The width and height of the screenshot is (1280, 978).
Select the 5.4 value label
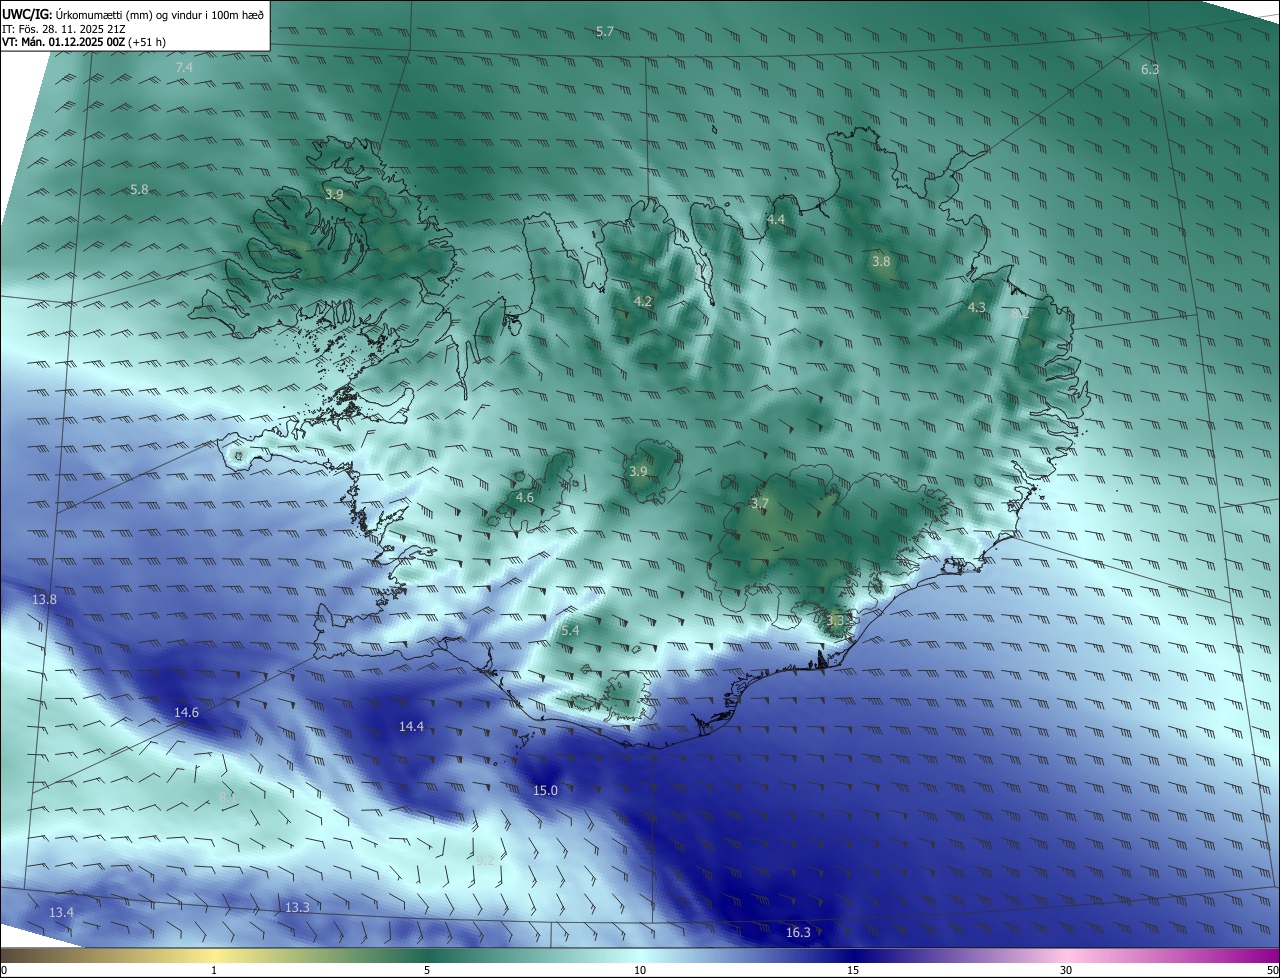tap(570, 630)
